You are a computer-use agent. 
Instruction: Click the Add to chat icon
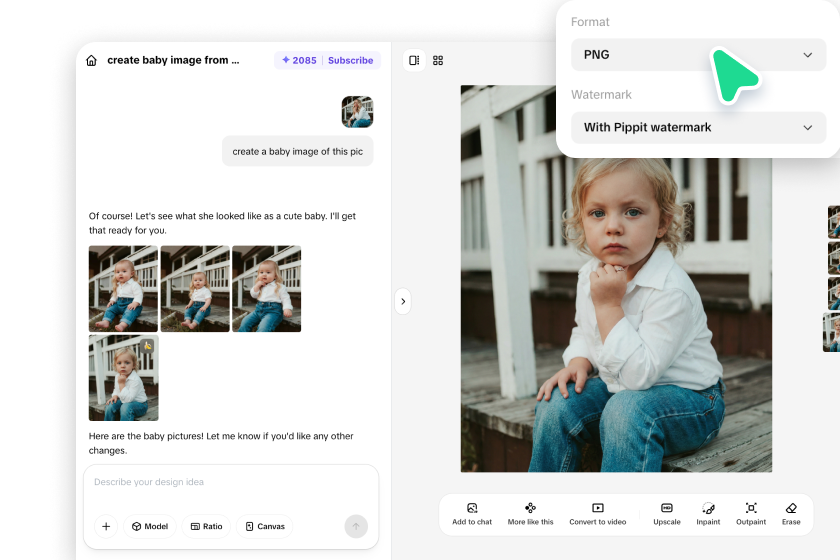(x=472, y=513)
